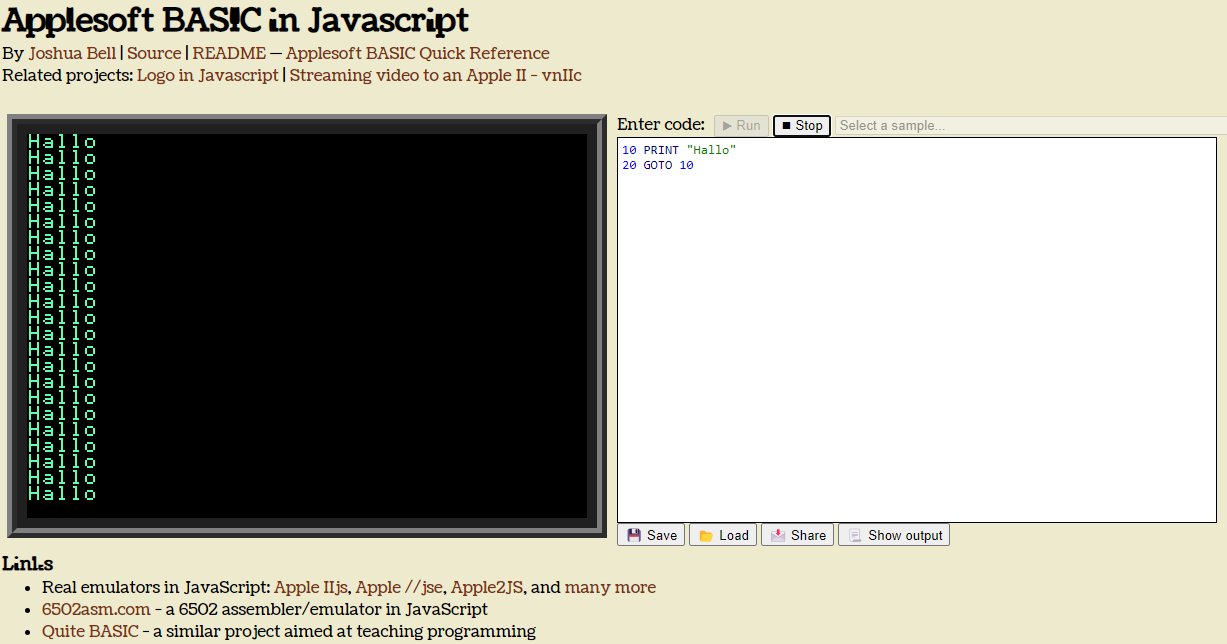
Task: Visit the Apple IIjs emulator link
Action: pyautogui.click(x=310, y=587)
